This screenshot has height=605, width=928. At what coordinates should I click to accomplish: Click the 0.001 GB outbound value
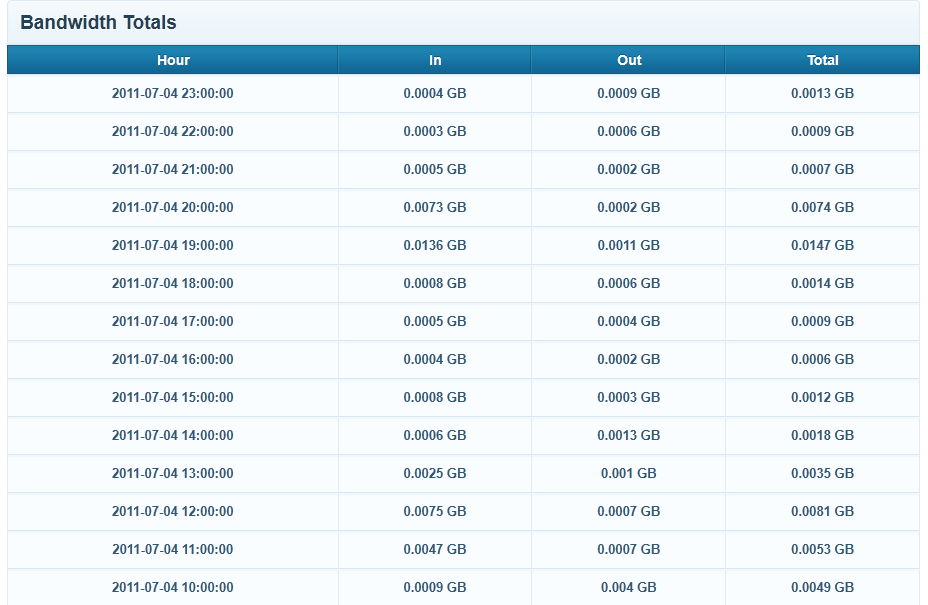pyautogui.click(x=629, y=473)
